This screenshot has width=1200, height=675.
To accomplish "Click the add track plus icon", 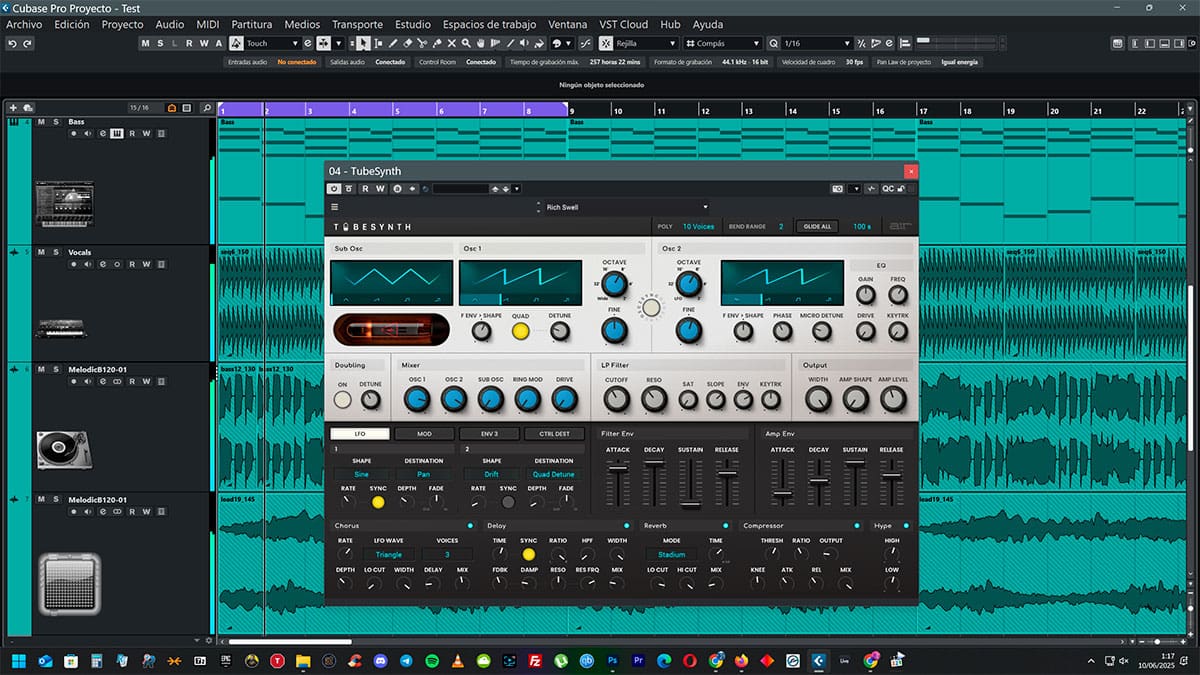I will click(12, 107).
